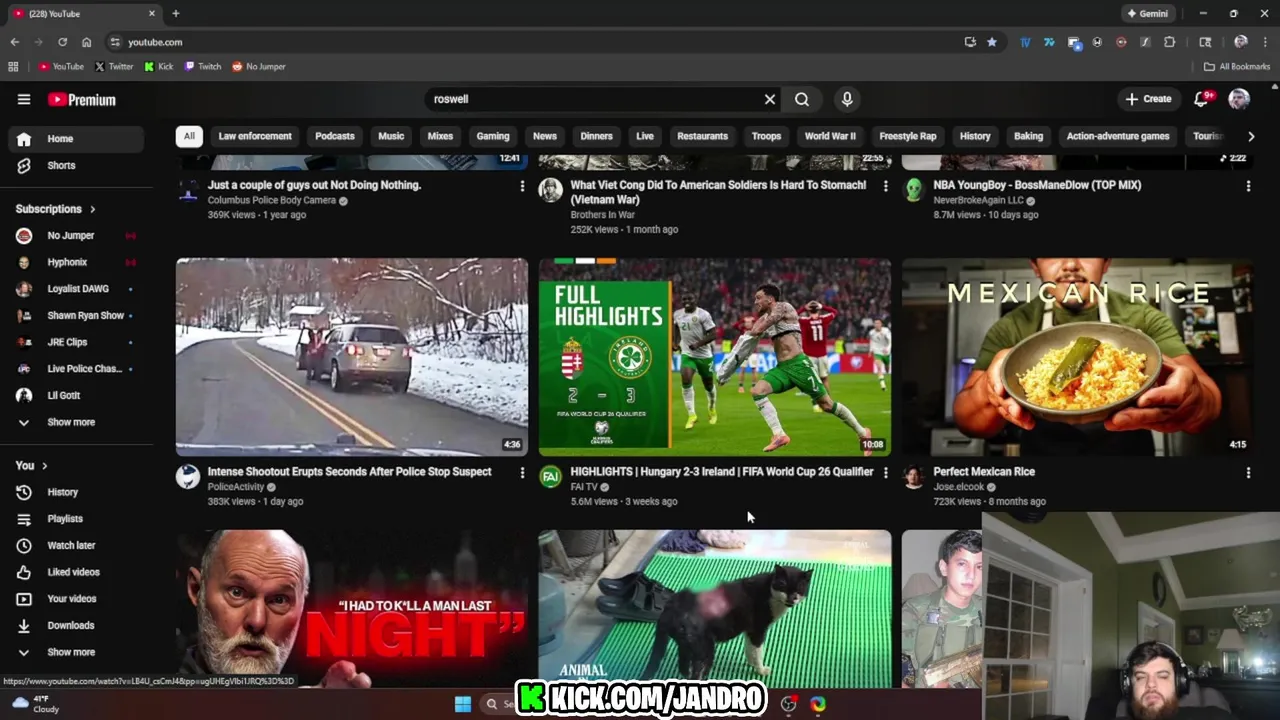Clear the search box with the X
1280x720 pixels.
770,99
